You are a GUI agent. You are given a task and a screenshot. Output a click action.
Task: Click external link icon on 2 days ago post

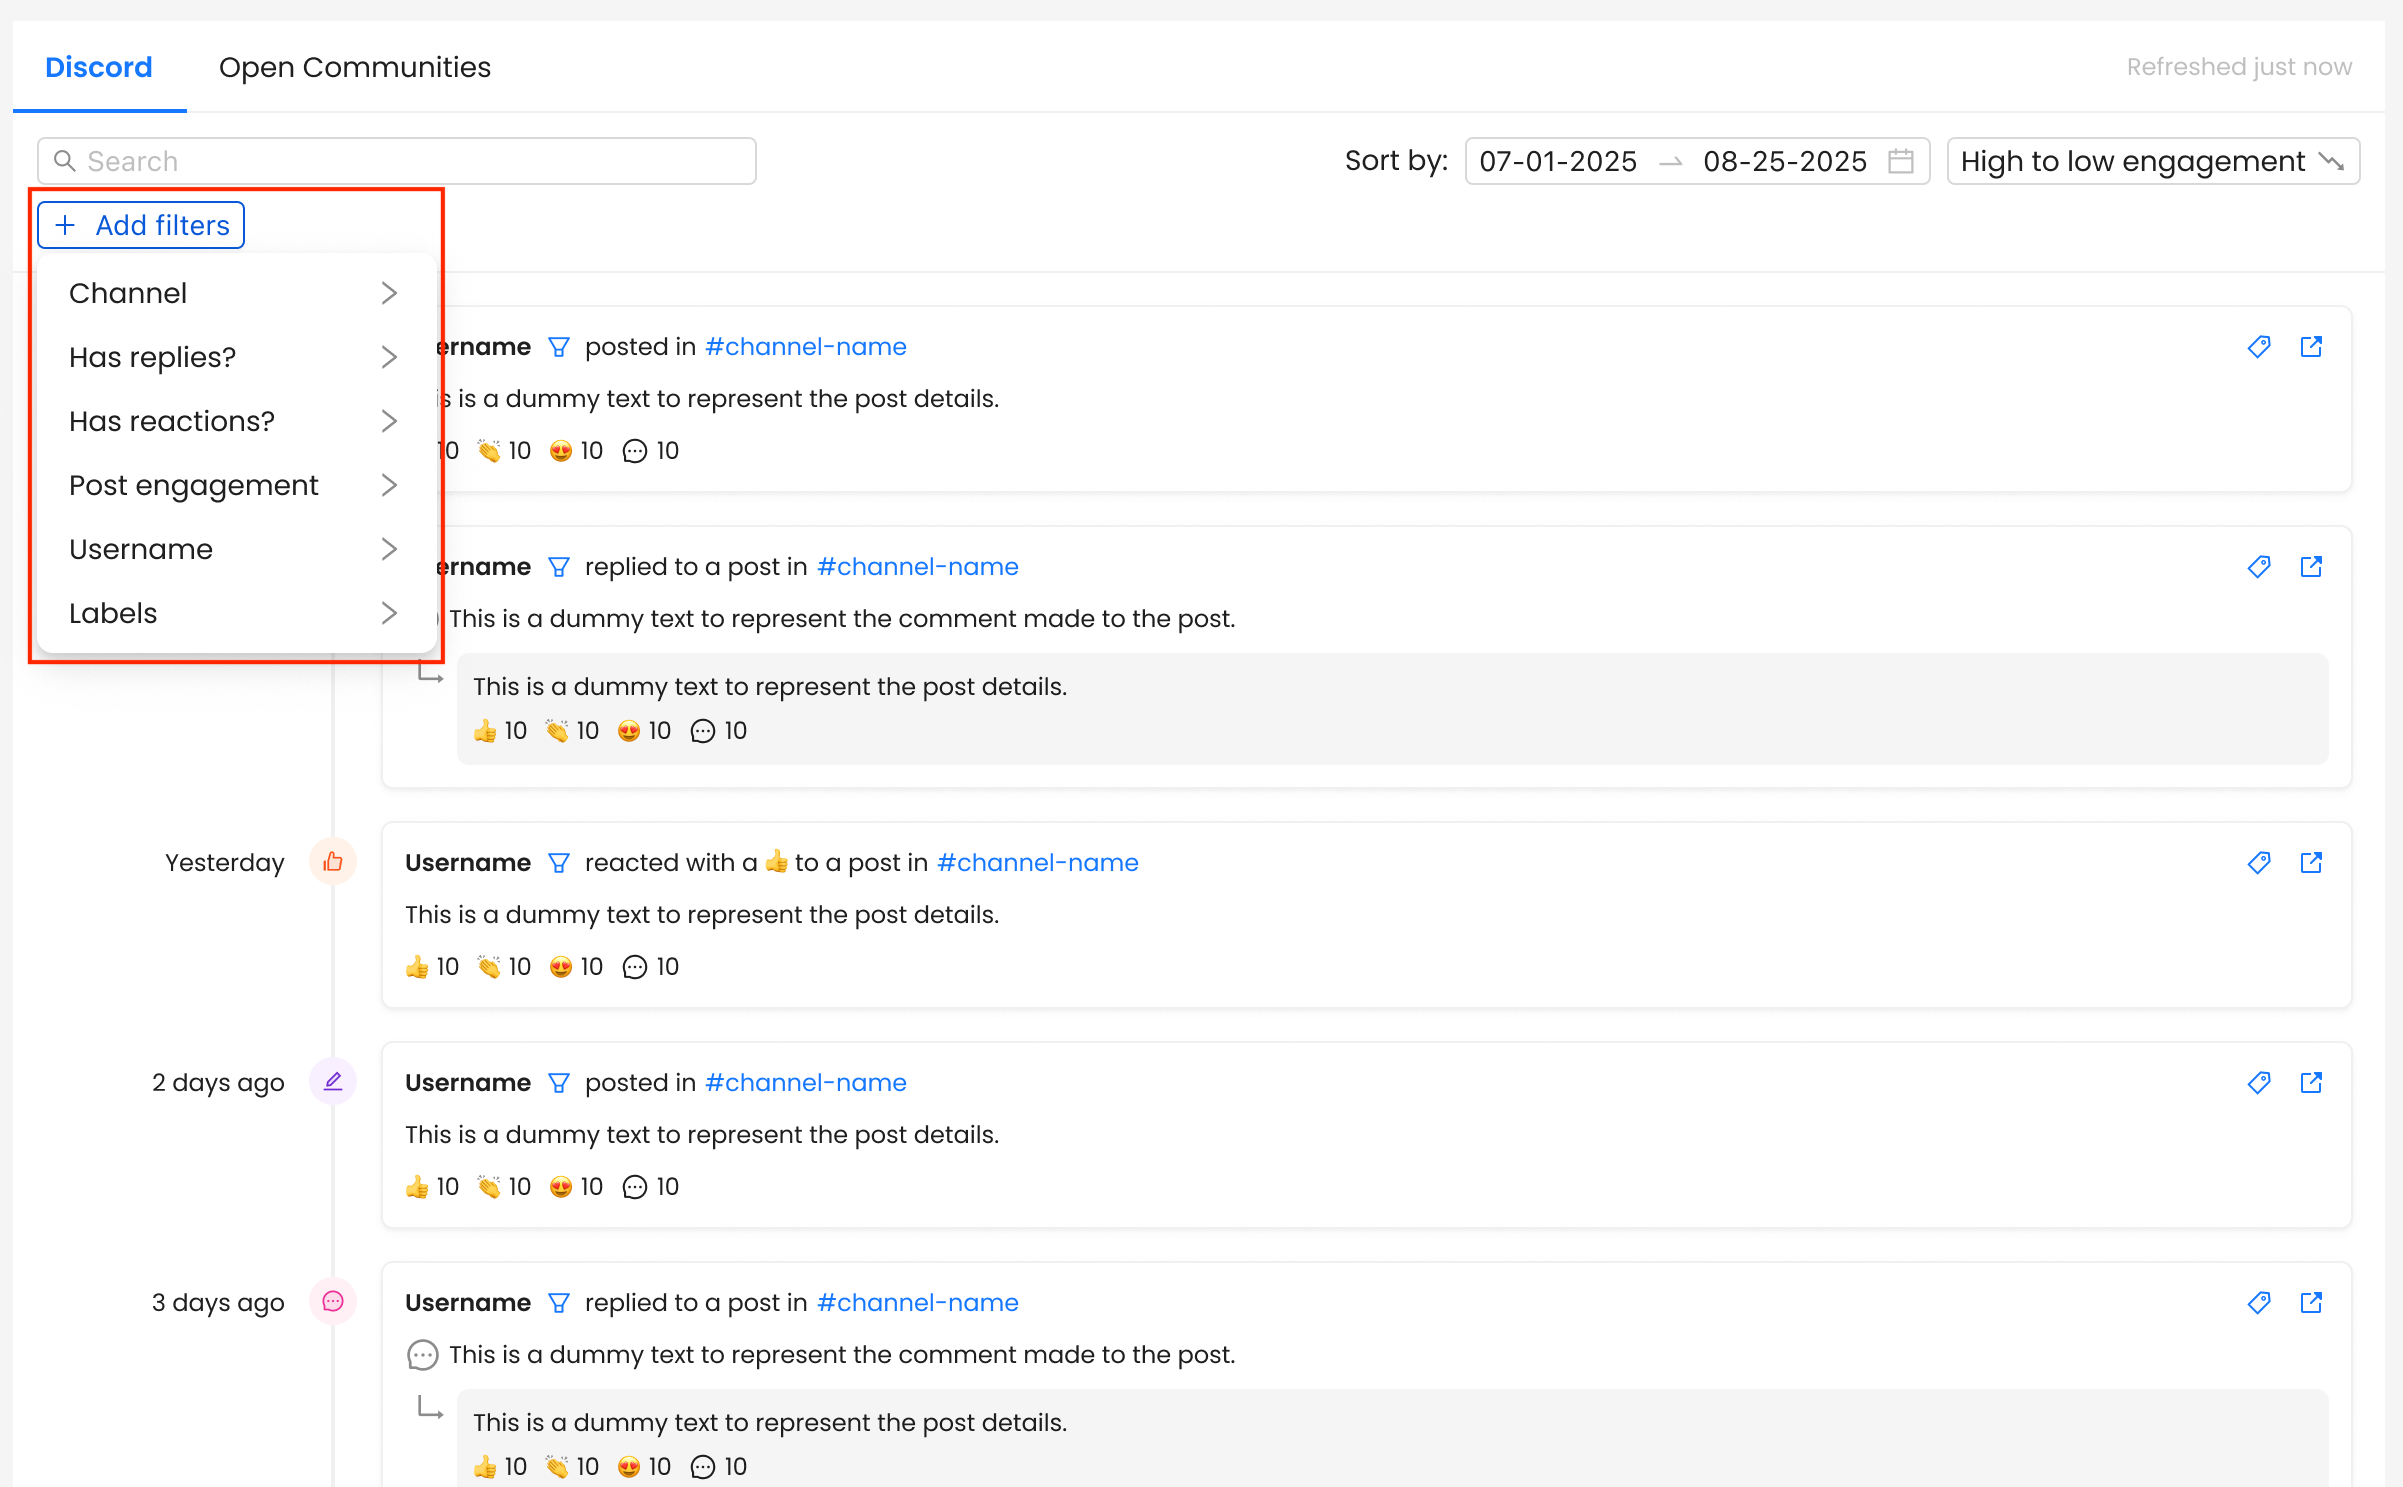(2310, 1083)
